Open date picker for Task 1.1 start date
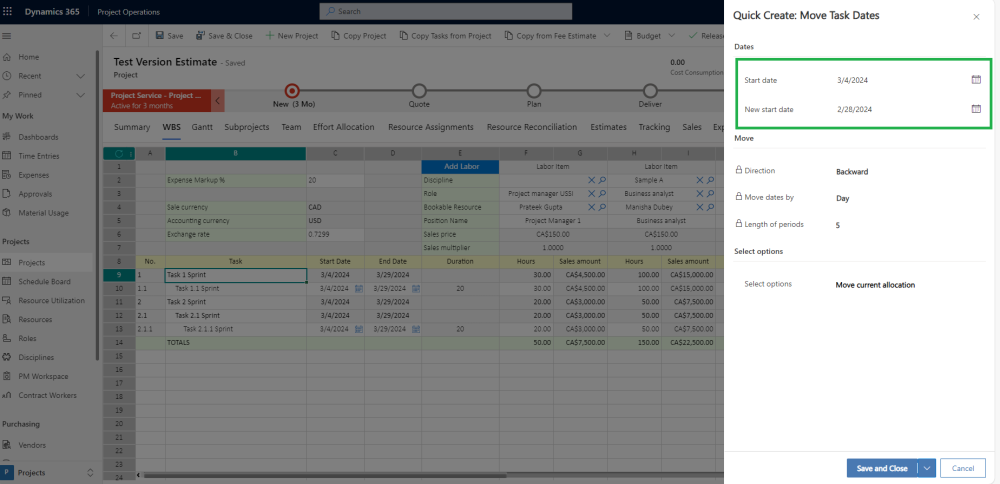 [x=359, y=288]
